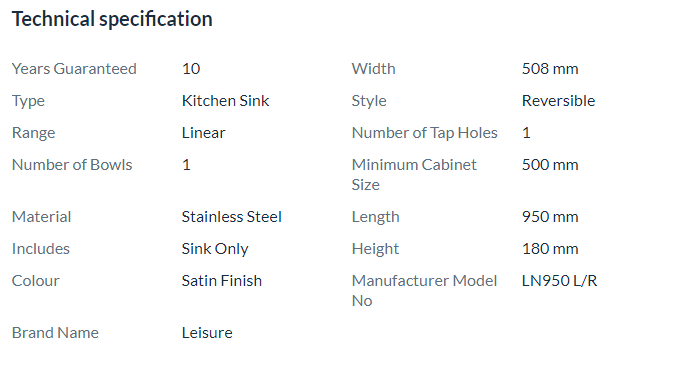Select the Years Guaranteed label
The width and height of the screenshot is (685, 372).
coord(74,69)
